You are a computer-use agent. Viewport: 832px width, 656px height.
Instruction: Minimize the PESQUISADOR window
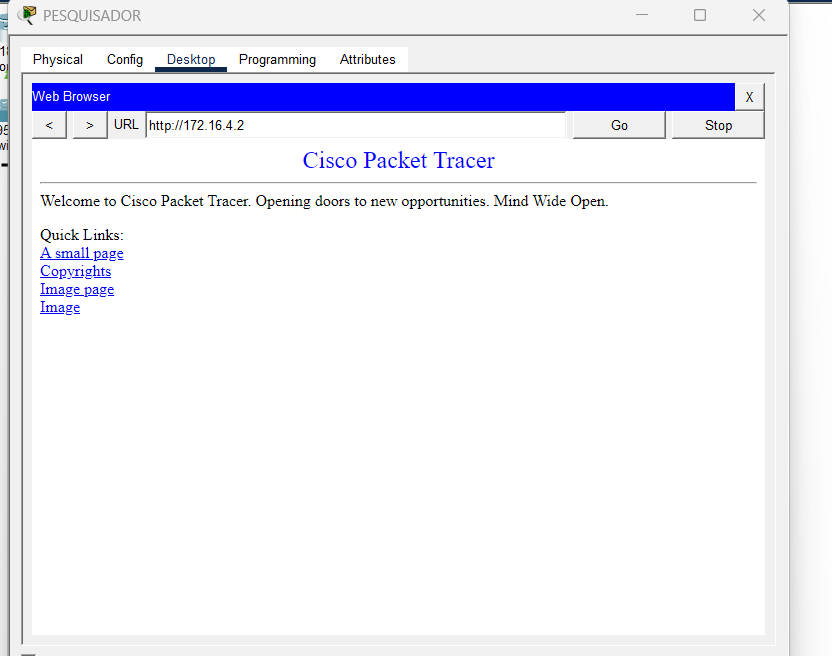pyautogui.click(x=642, y=15)
